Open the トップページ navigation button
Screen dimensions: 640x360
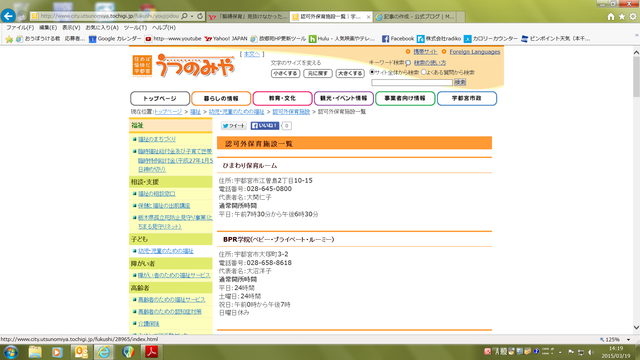point(160,98)
